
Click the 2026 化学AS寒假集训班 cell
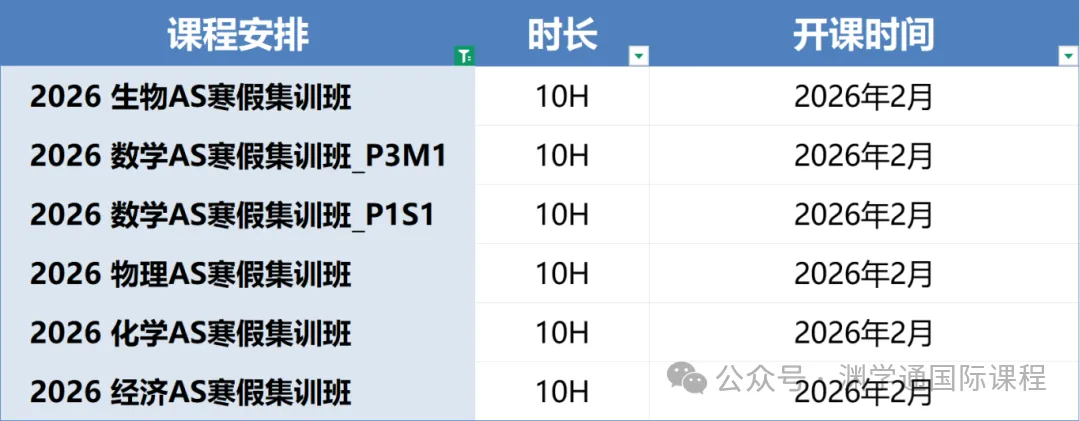tap(191, 332)
